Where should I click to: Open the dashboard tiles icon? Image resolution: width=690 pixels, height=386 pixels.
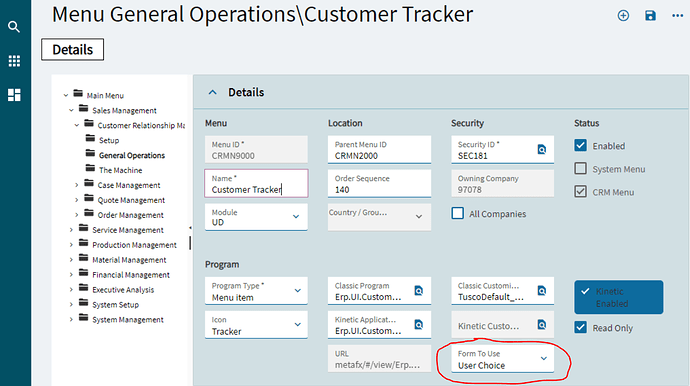14,95
